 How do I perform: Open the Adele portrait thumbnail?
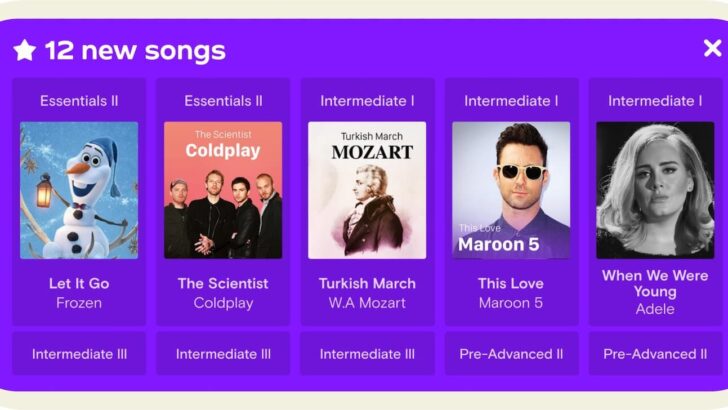(x=655, y=190)
